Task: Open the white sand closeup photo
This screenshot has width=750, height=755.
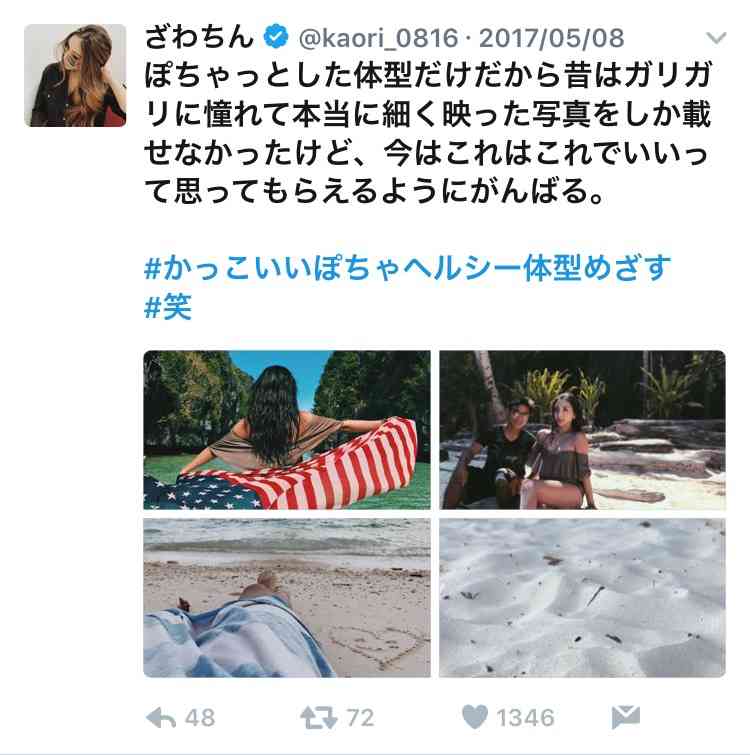Action: click(582, 598)
